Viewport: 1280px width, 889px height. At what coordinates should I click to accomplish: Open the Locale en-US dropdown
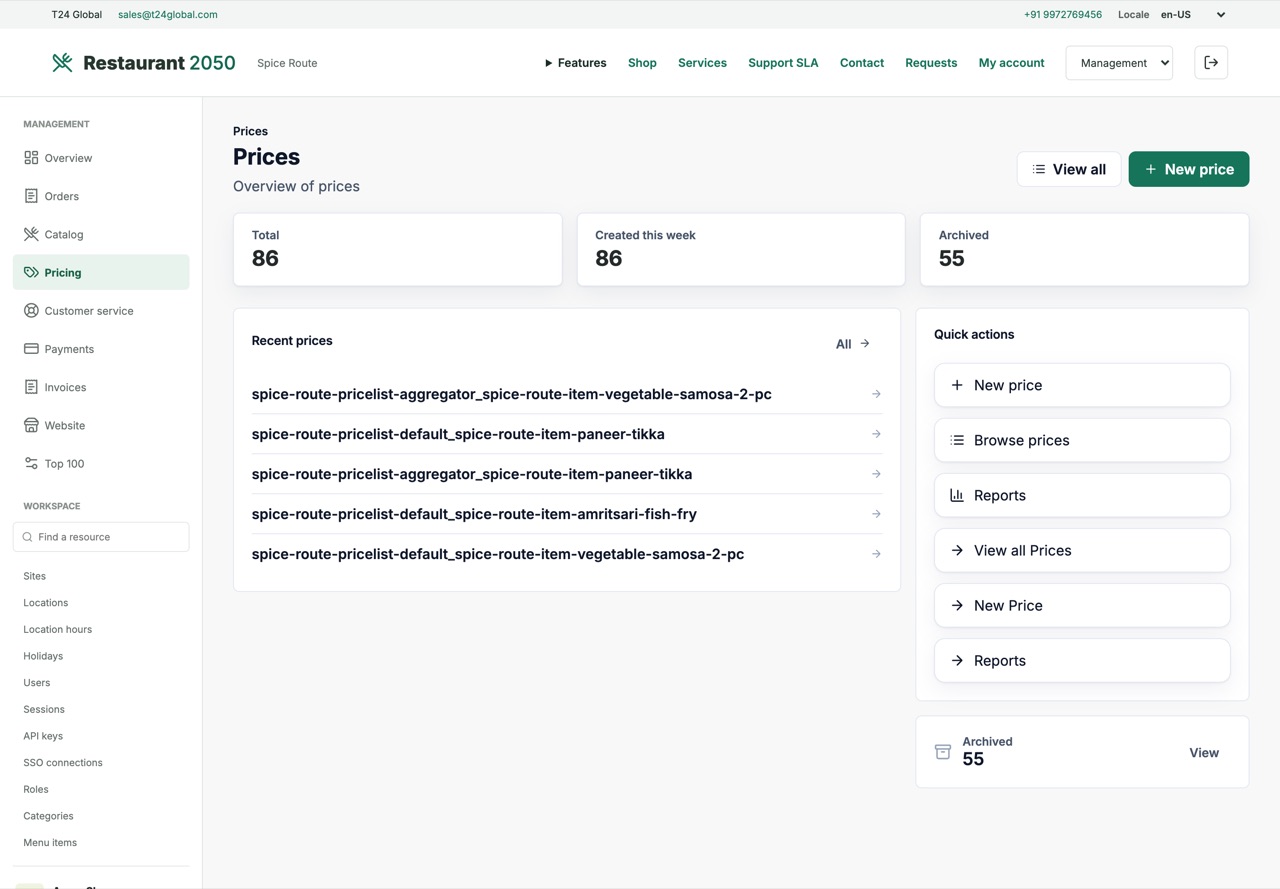[1193, 15]
